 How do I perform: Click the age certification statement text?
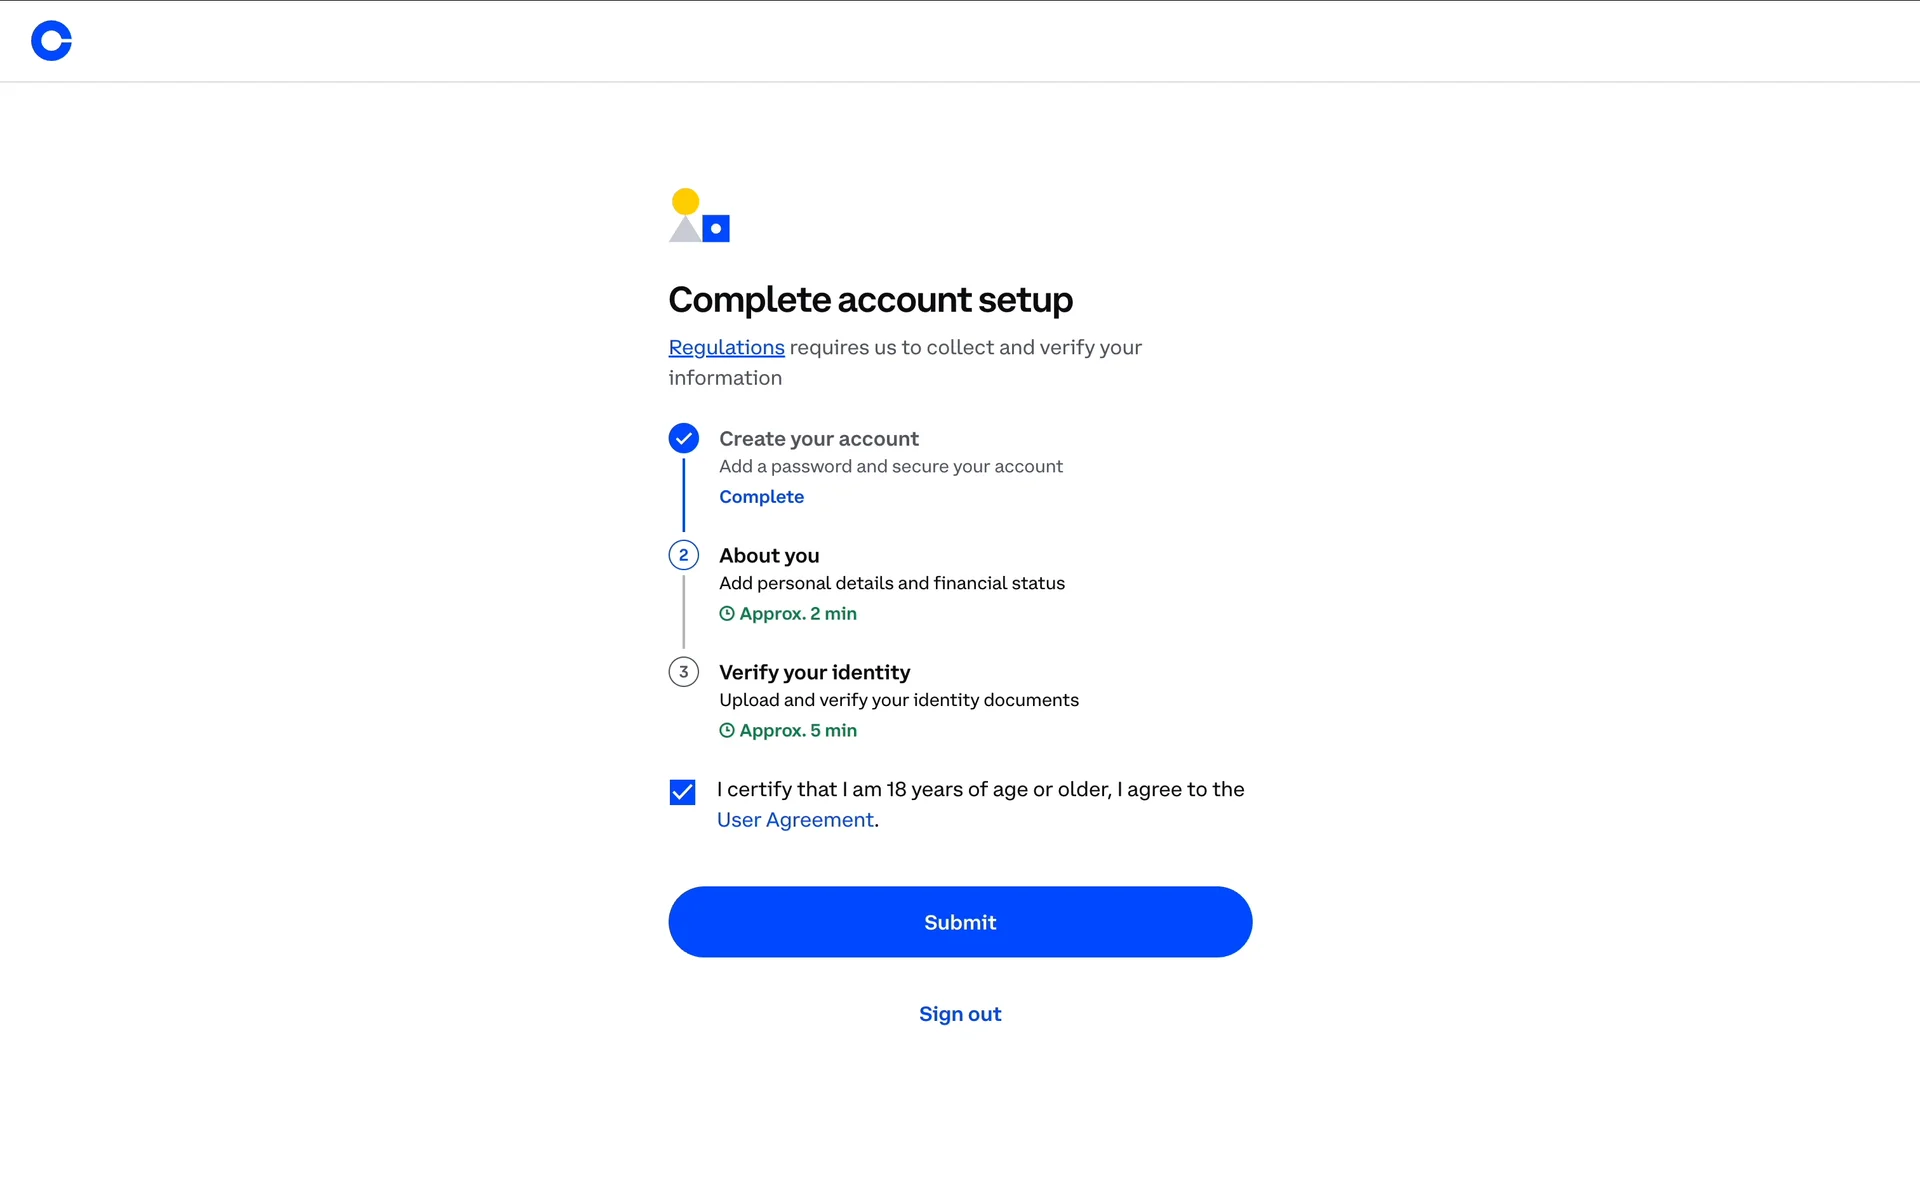980,790
